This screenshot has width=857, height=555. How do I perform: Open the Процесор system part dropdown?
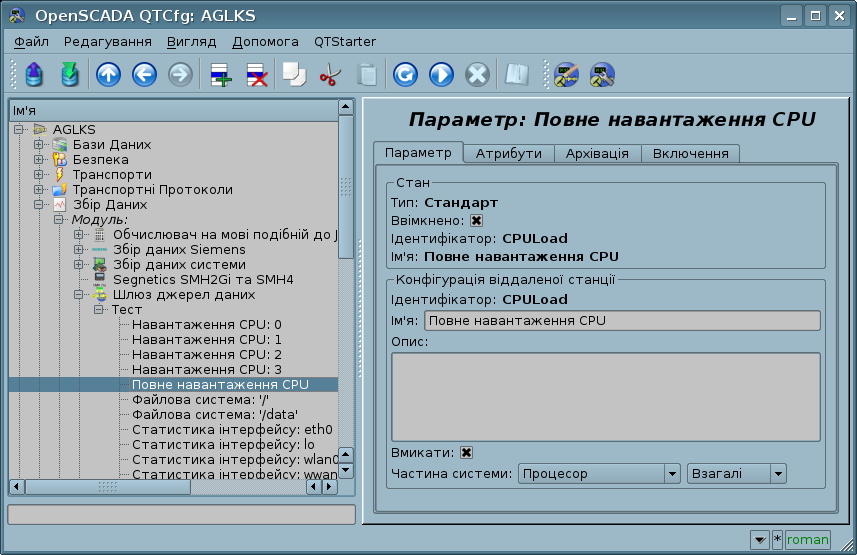[x=599, y=474]
